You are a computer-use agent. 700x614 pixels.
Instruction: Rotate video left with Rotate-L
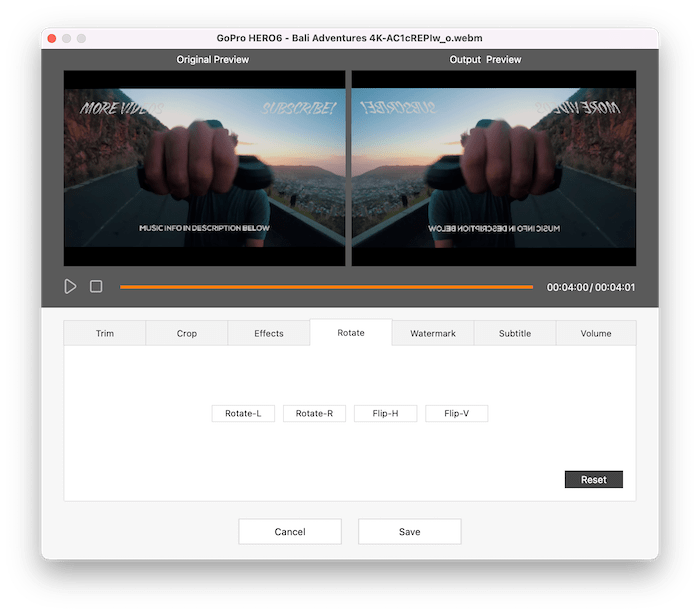coord(243,413)
